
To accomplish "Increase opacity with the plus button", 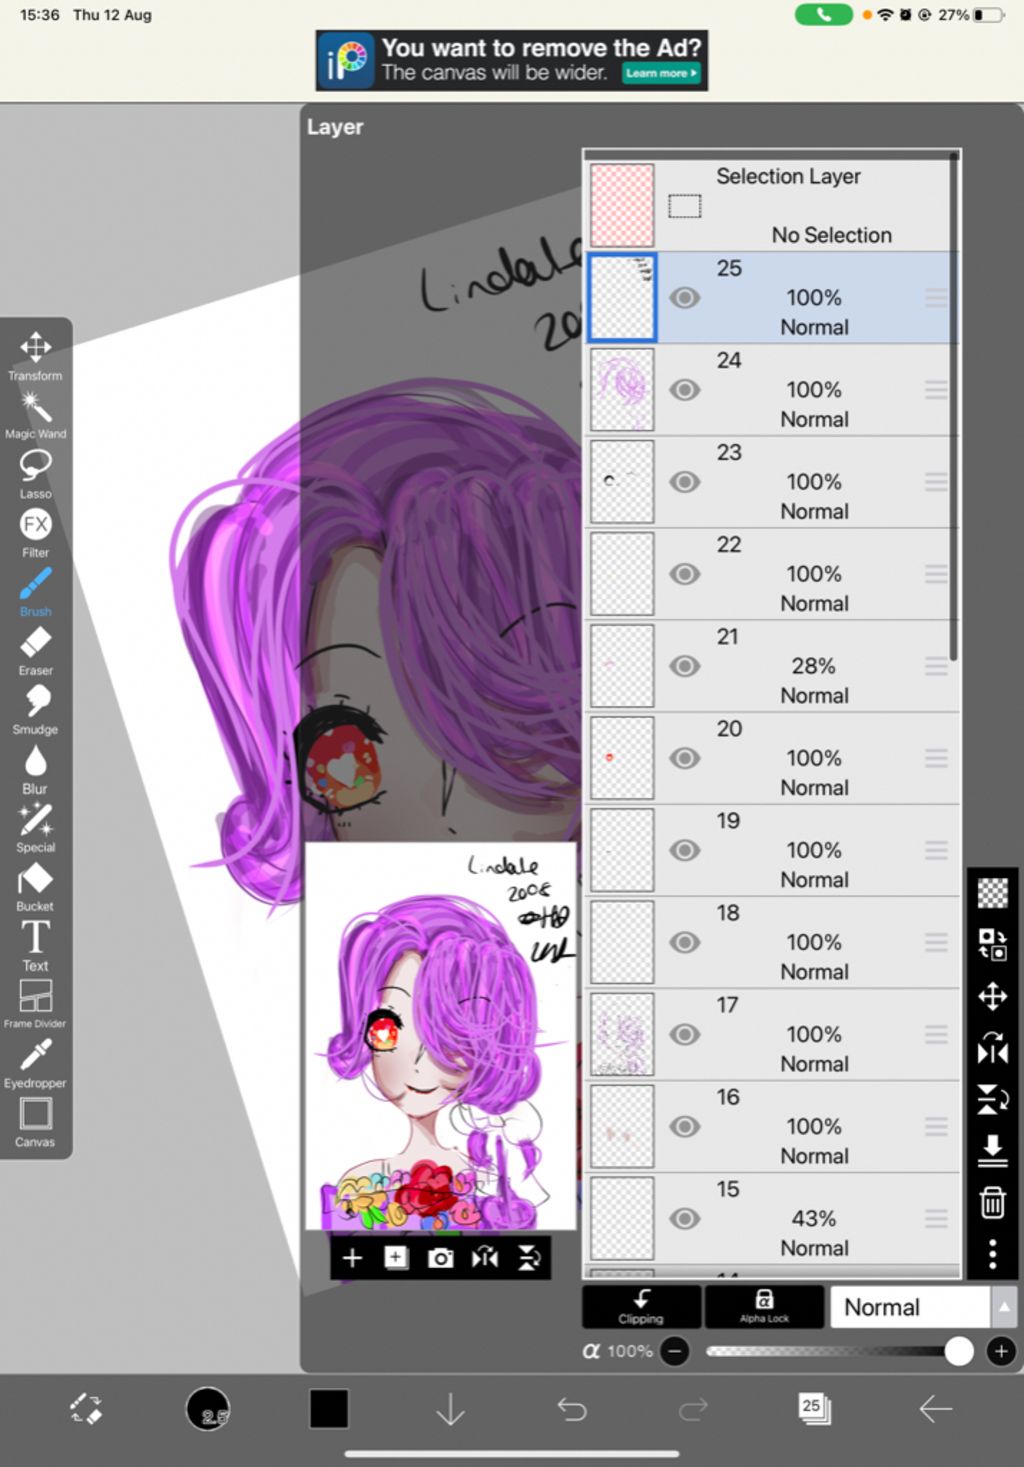I will coord(1001,1351).
